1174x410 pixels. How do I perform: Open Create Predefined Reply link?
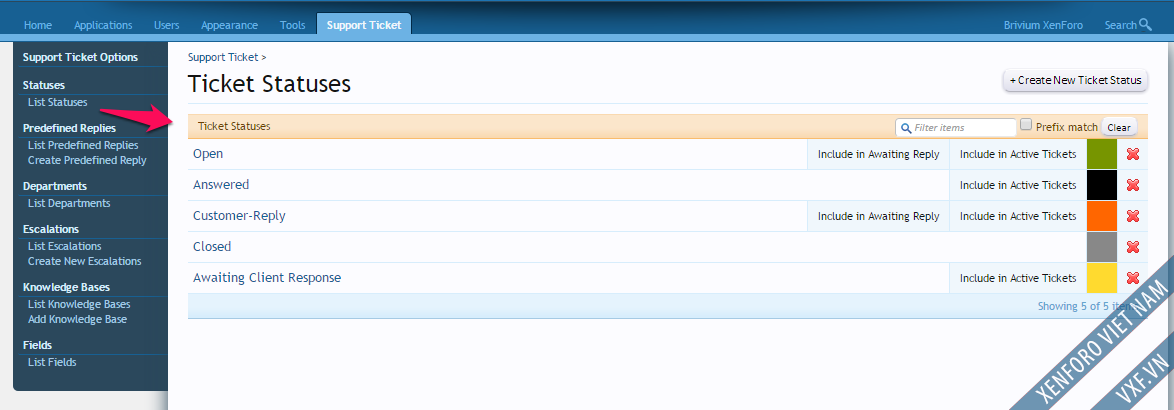tap(87, 160)
